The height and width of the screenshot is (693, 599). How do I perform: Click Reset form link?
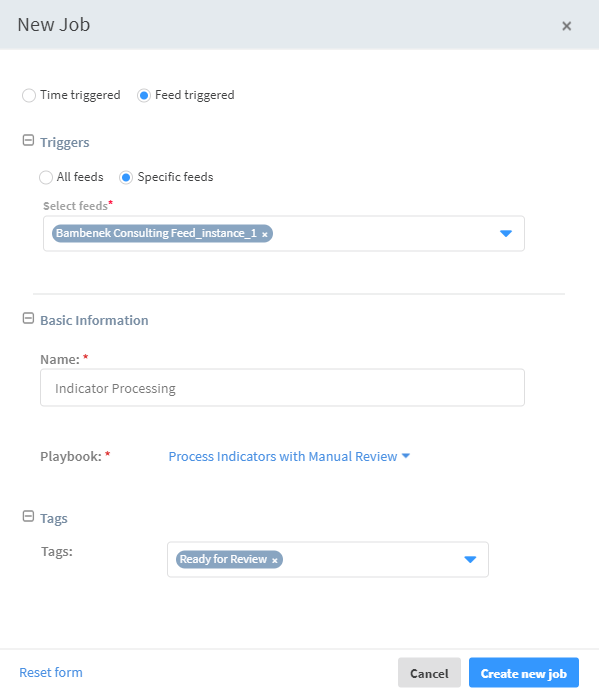point(51,673)
